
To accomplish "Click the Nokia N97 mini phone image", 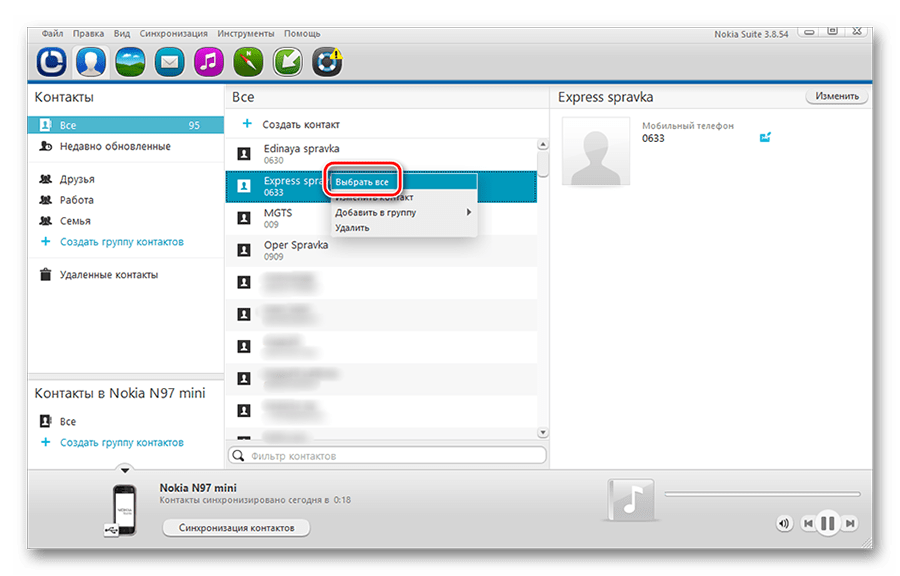I will [x=123, y=509].
